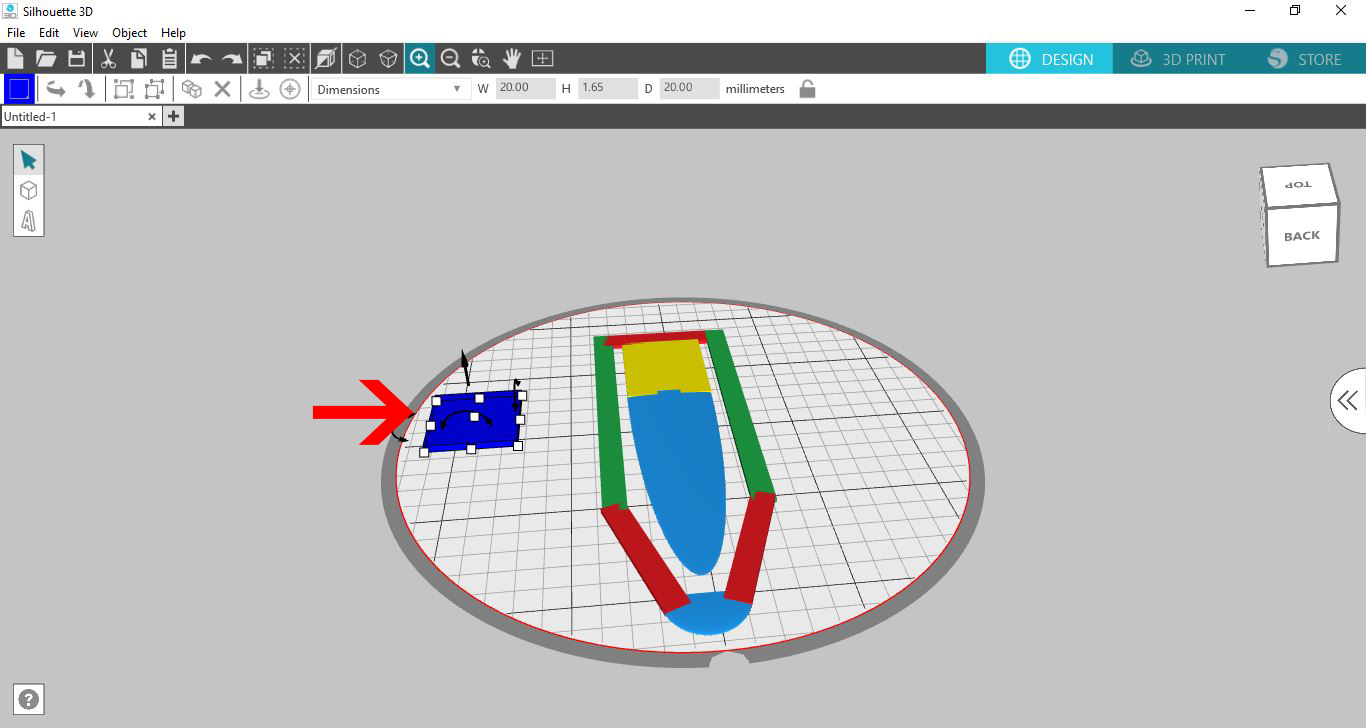
Task: Click the D depth field showing 20.00
Action: coord(690,88)
